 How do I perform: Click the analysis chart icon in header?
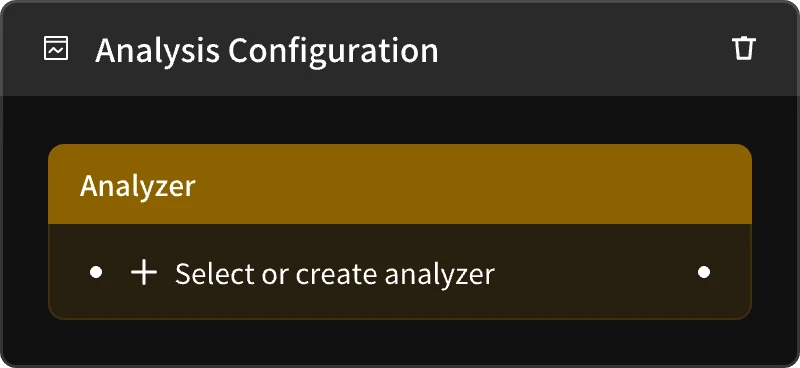(x=56, y=48)
